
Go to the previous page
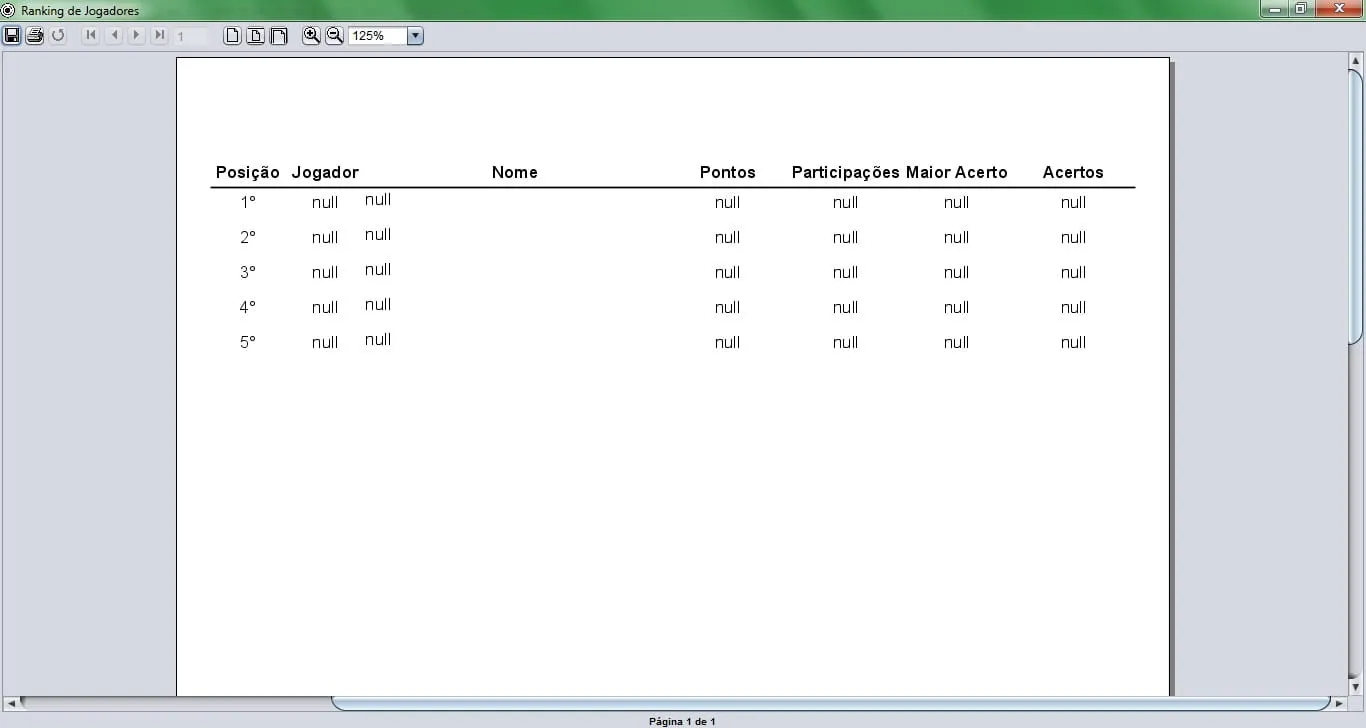tap(114, 36)
